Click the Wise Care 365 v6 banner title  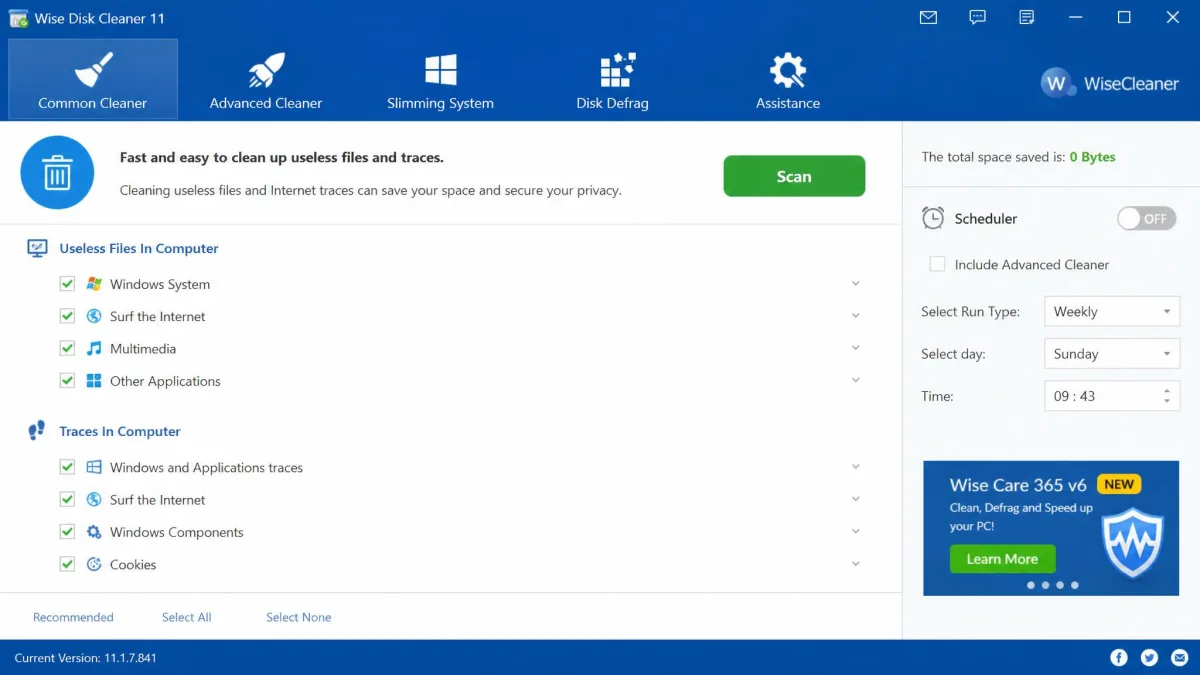point(1018,485)
